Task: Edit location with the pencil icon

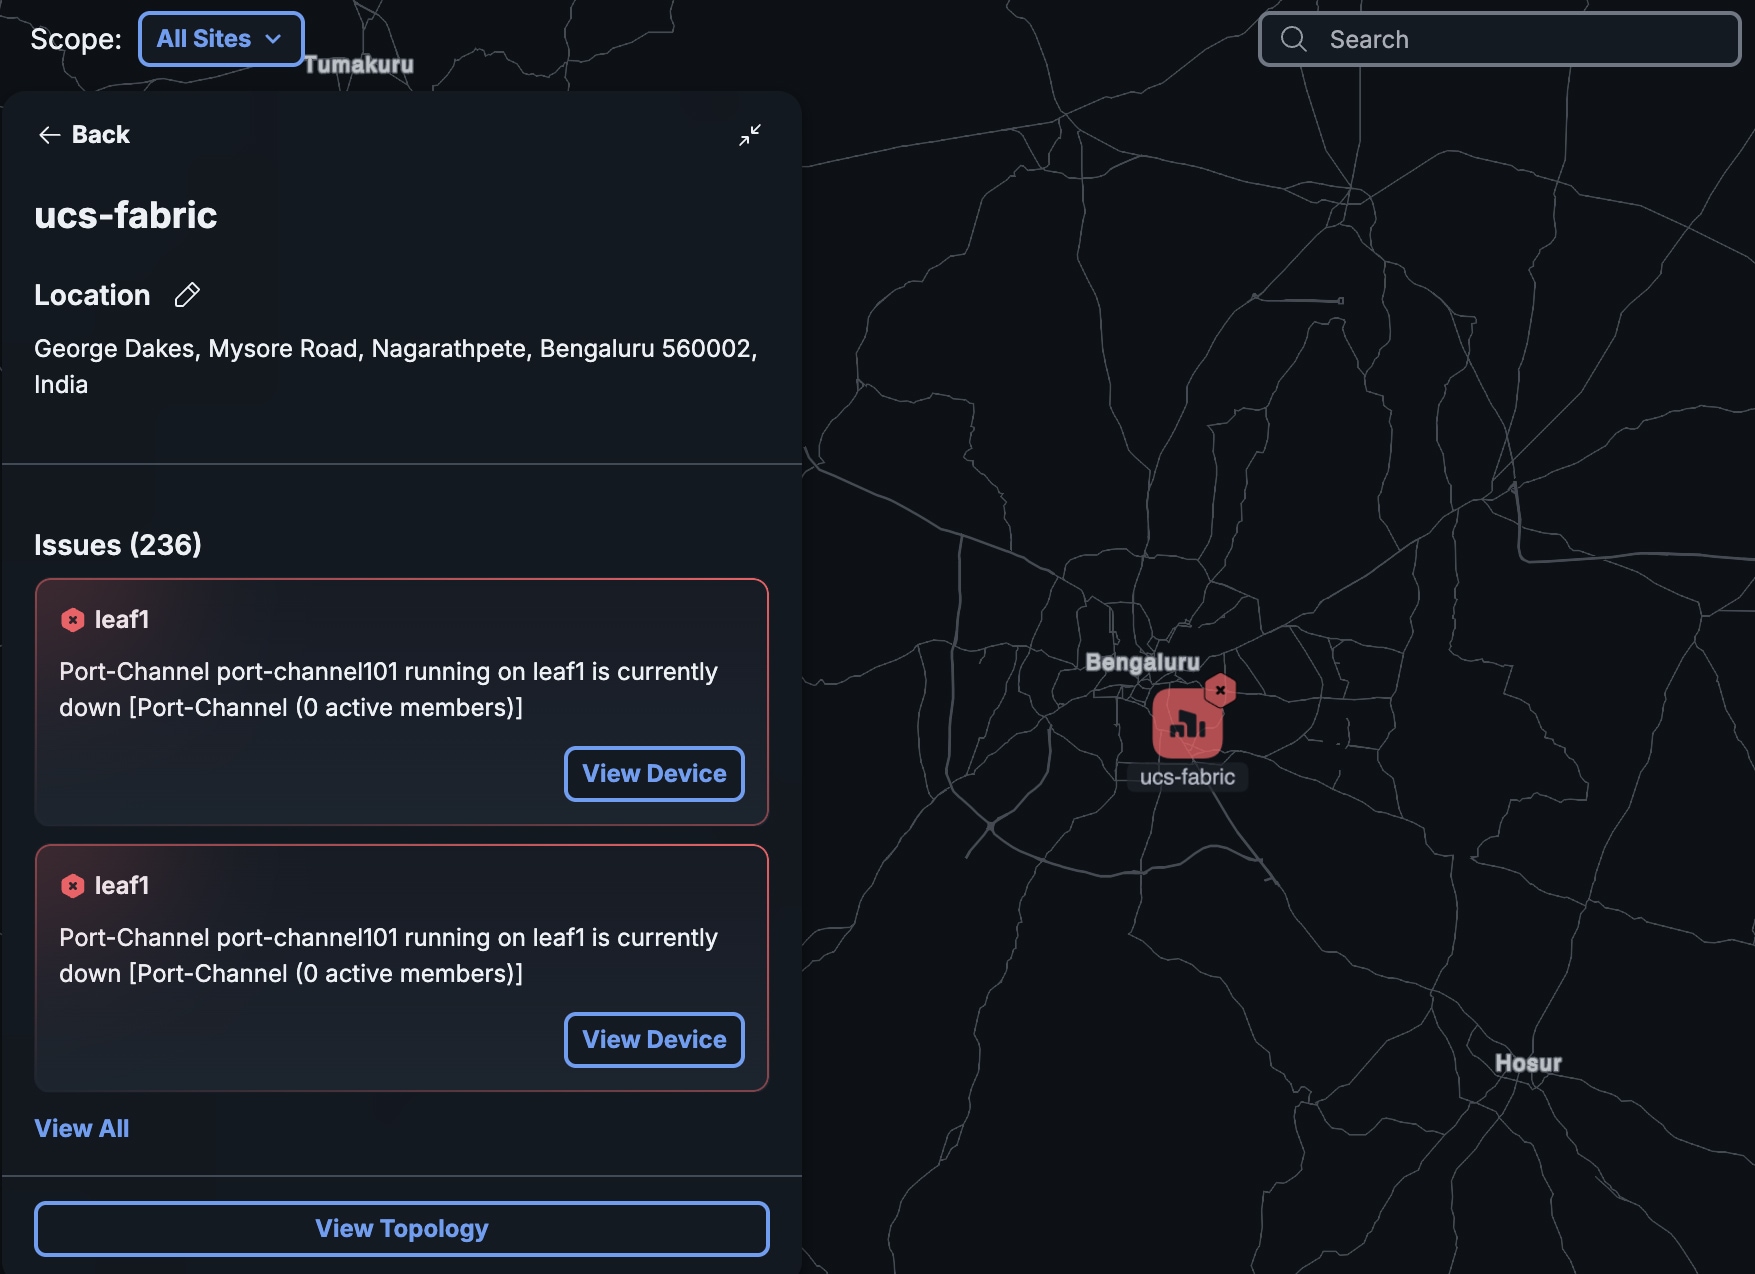Action: coord(187,295)
